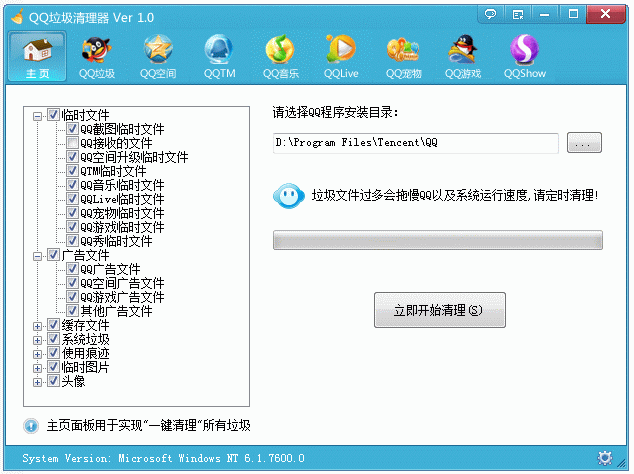Toggle QQ空间广告文件 checkbox
This screenshot has width=634, height=474.
[x=72, y=283]
